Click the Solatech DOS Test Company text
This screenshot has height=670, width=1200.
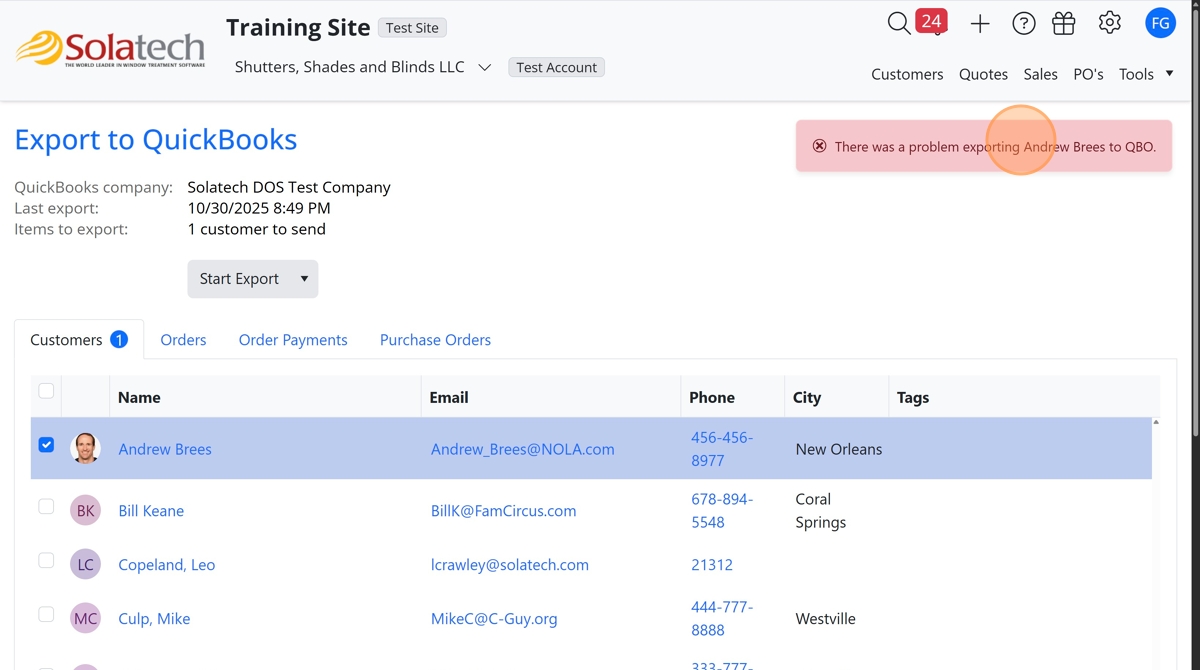(289, 187)
